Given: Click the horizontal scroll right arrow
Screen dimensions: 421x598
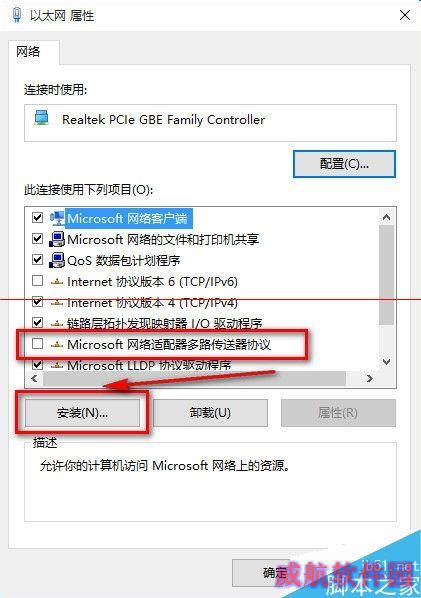Looking at the screenshot, I should coord(370,378).
